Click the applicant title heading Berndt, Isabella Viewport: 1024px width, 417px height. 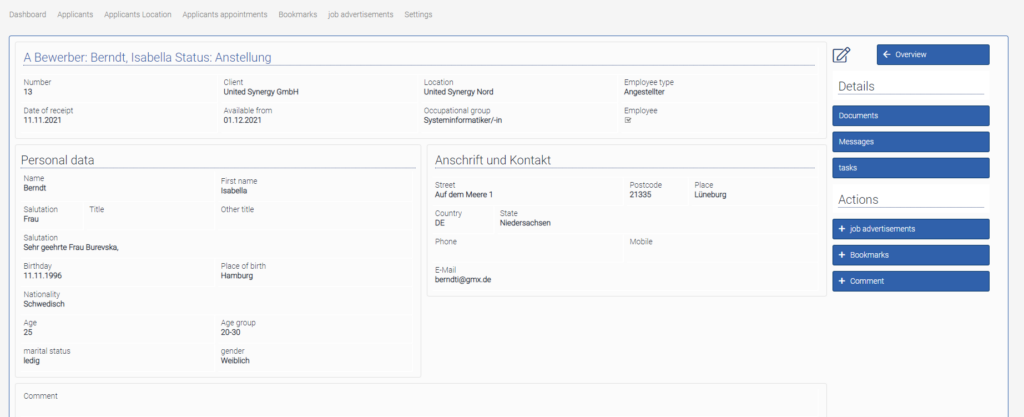(147, 58)
